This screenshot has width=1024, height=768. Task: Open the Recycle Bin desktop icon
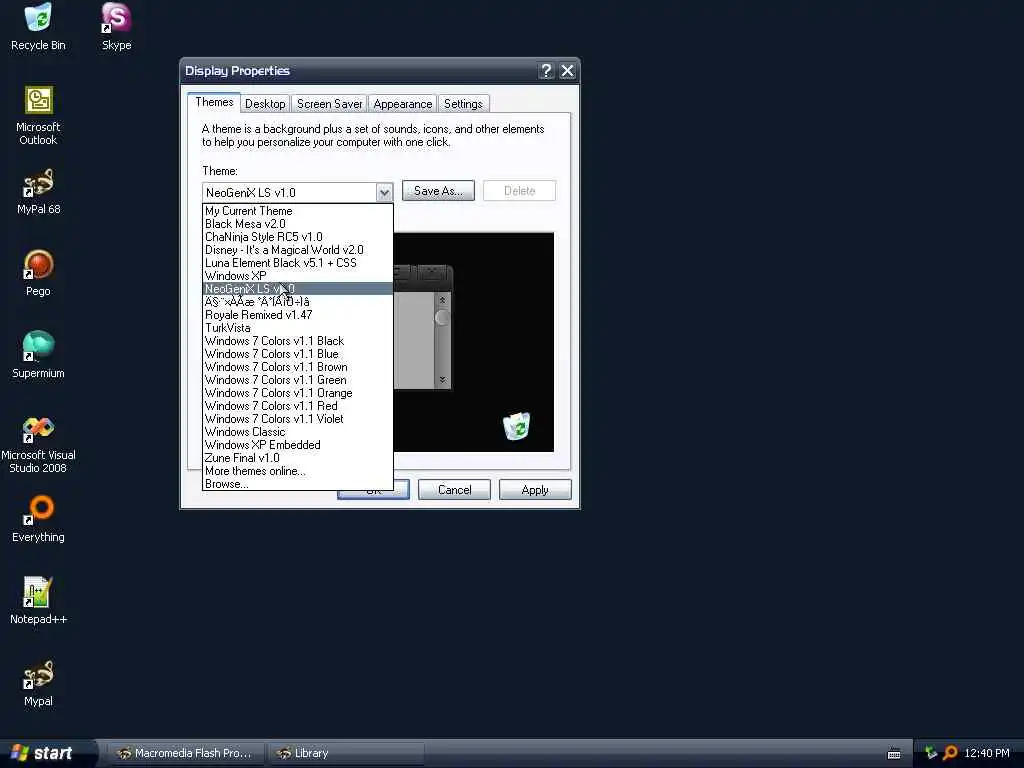click(x=38, y=27)
